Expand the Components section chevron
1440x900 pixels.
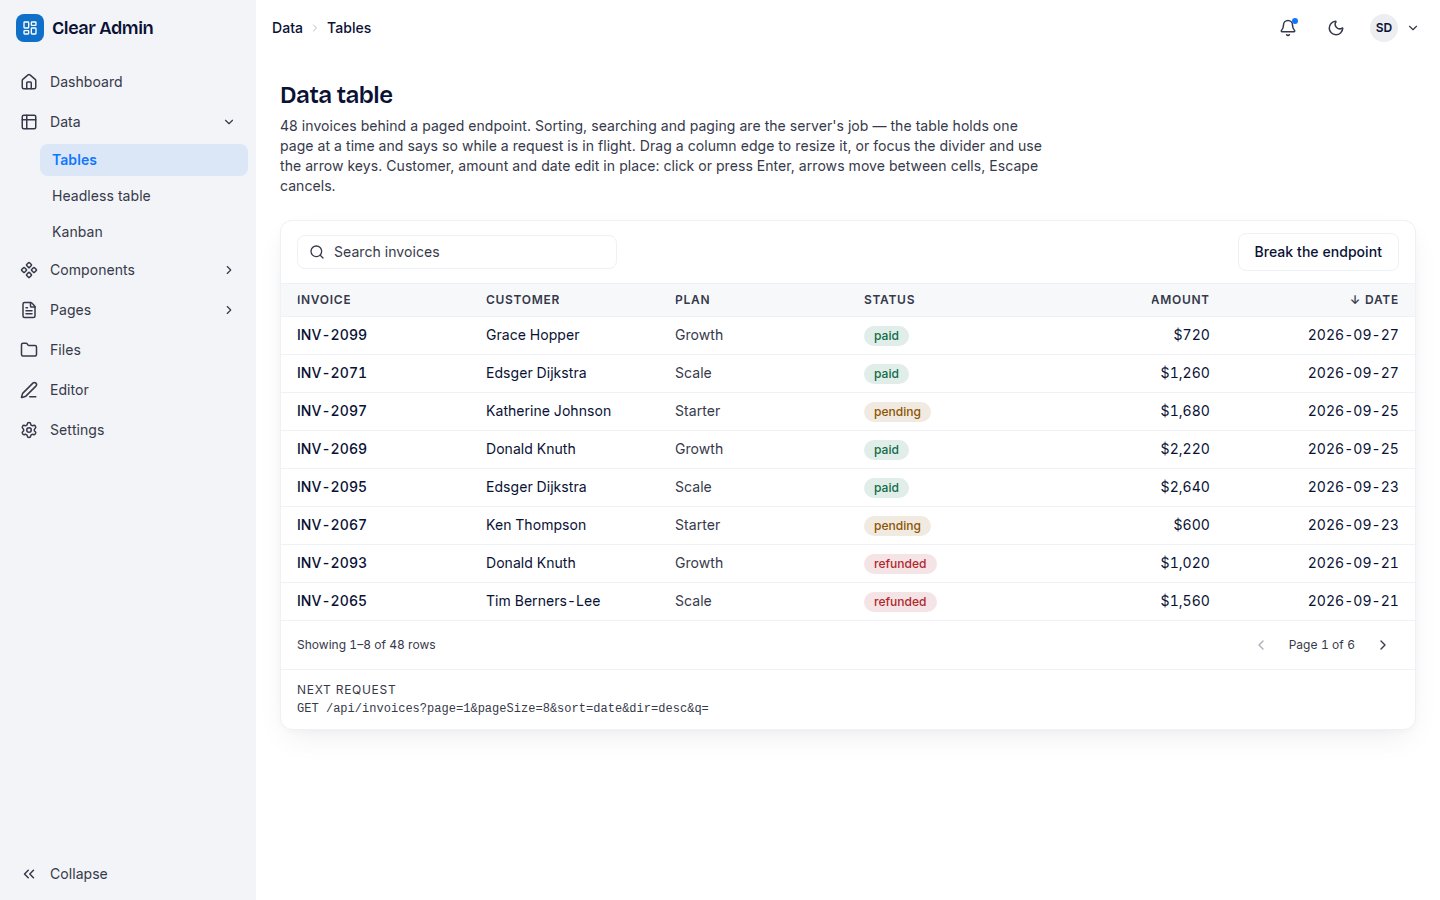click(229, 270)
